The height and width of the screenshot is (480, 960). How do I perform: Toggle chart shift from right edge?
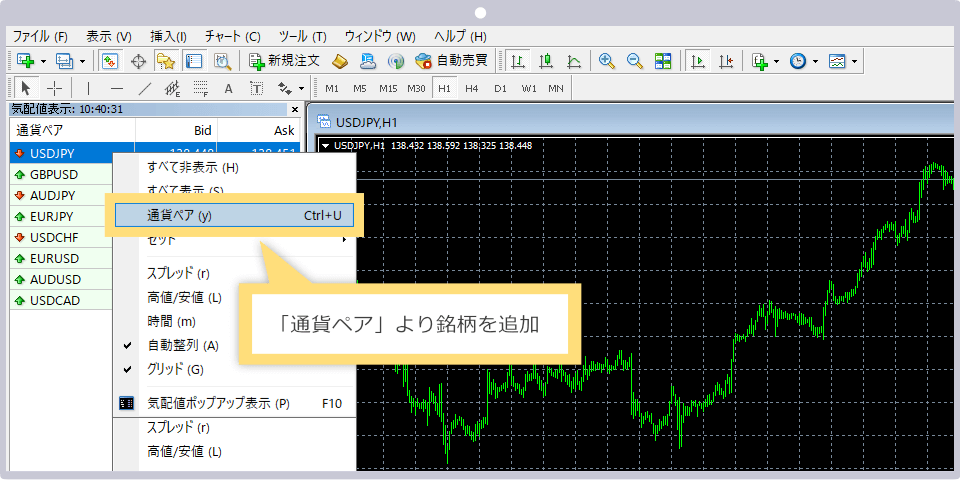[x=726, y=61]
